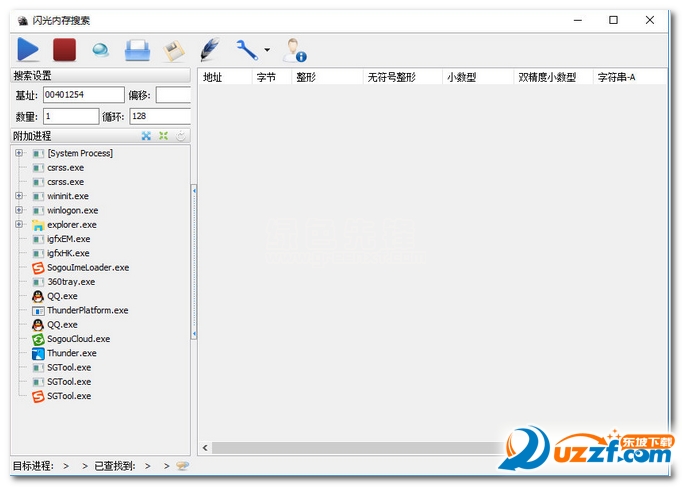Expand the [System Process] tree node
This screenshot has height=487, width=682.
click(19, 153)
